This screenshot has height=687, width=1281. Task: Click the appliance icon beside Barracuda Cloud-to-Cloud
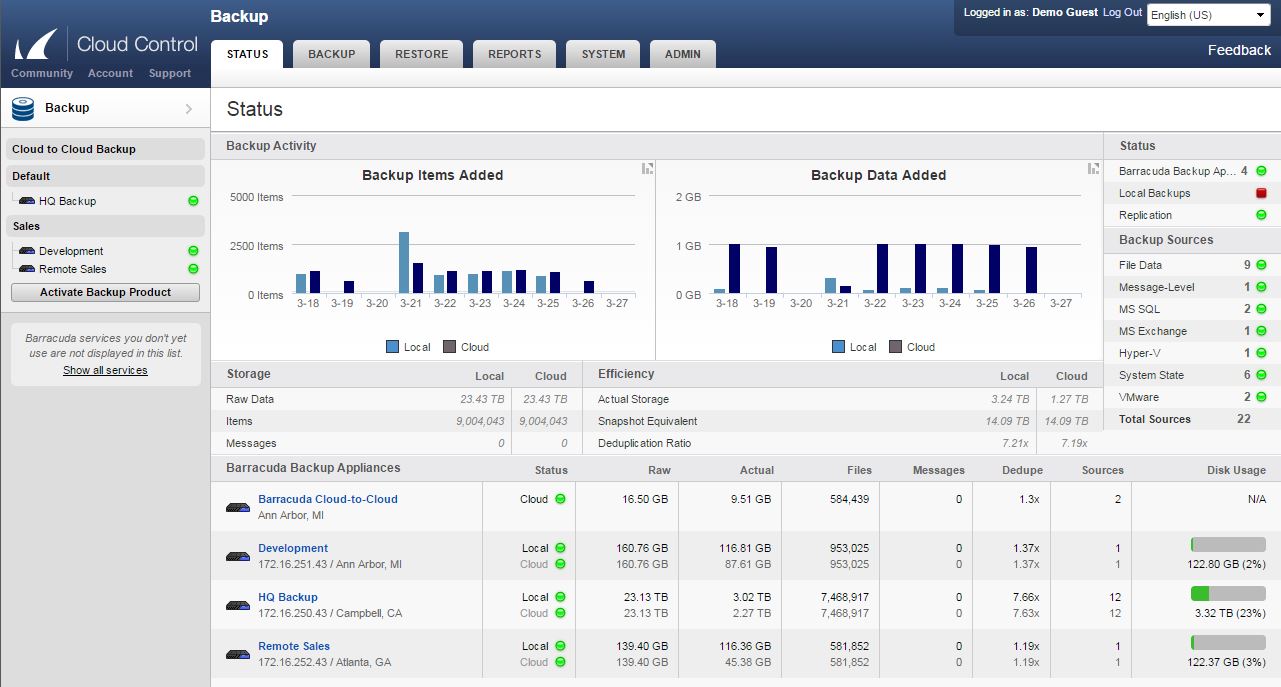tap(238, 507)
